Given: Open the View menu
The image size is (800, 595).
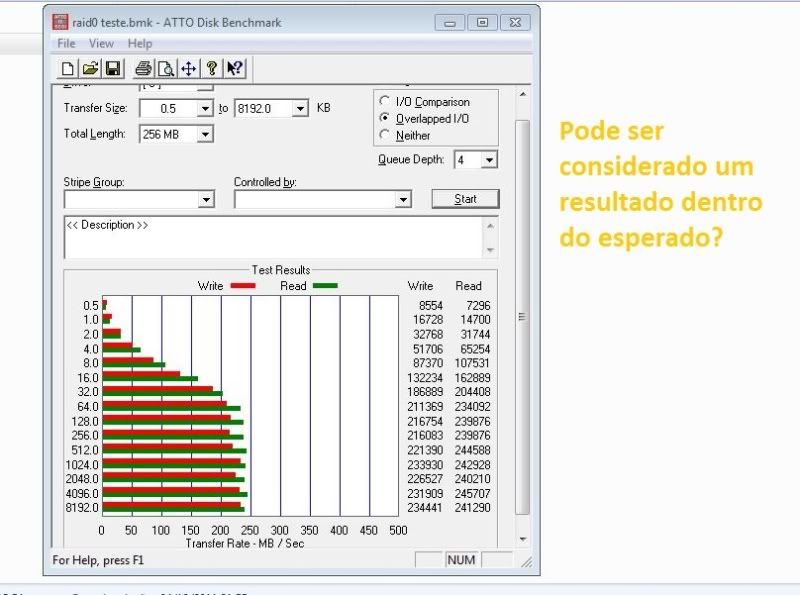Looking at the screenshot, I should tap(101, 44).
